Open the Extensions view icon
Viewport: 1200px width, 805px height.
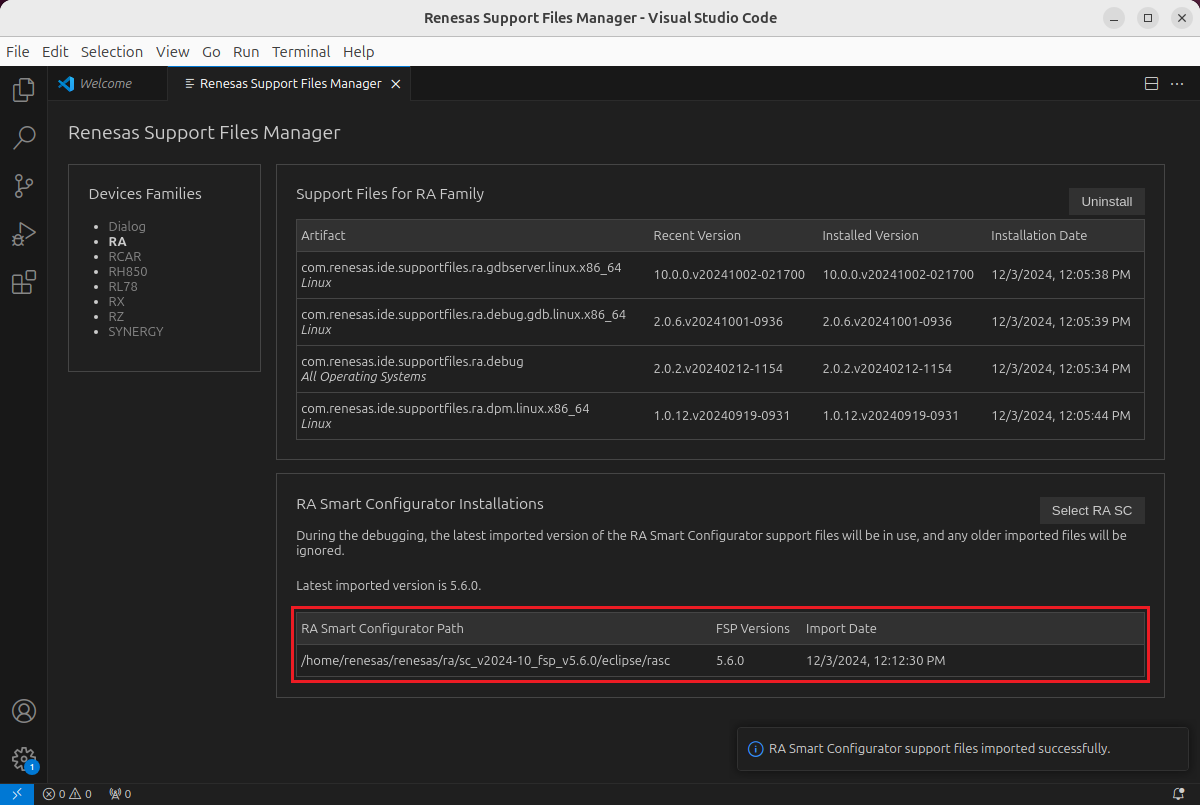pyautogui.click(x=24, y=282)
